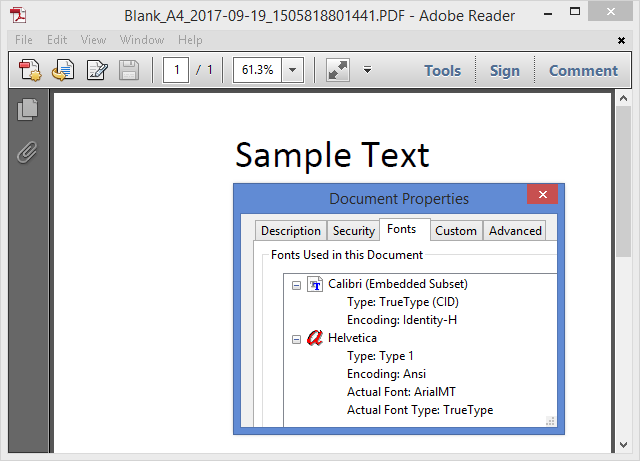Screen dimensions: 640x461
Task: Click the vertical scrollbar thumb
Action: click(x=623, y=181)
